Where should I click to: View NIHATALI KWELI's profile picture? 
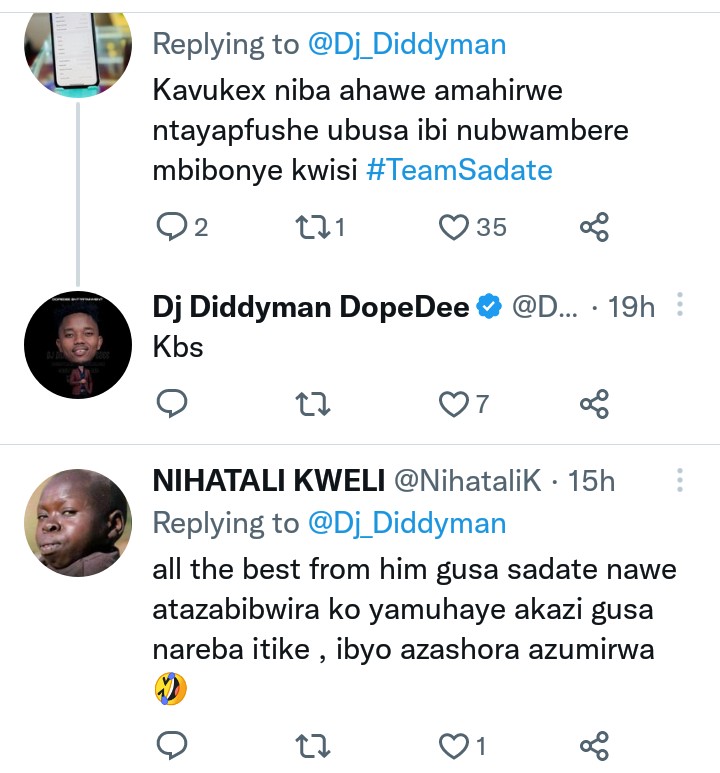tap(77, 522)
